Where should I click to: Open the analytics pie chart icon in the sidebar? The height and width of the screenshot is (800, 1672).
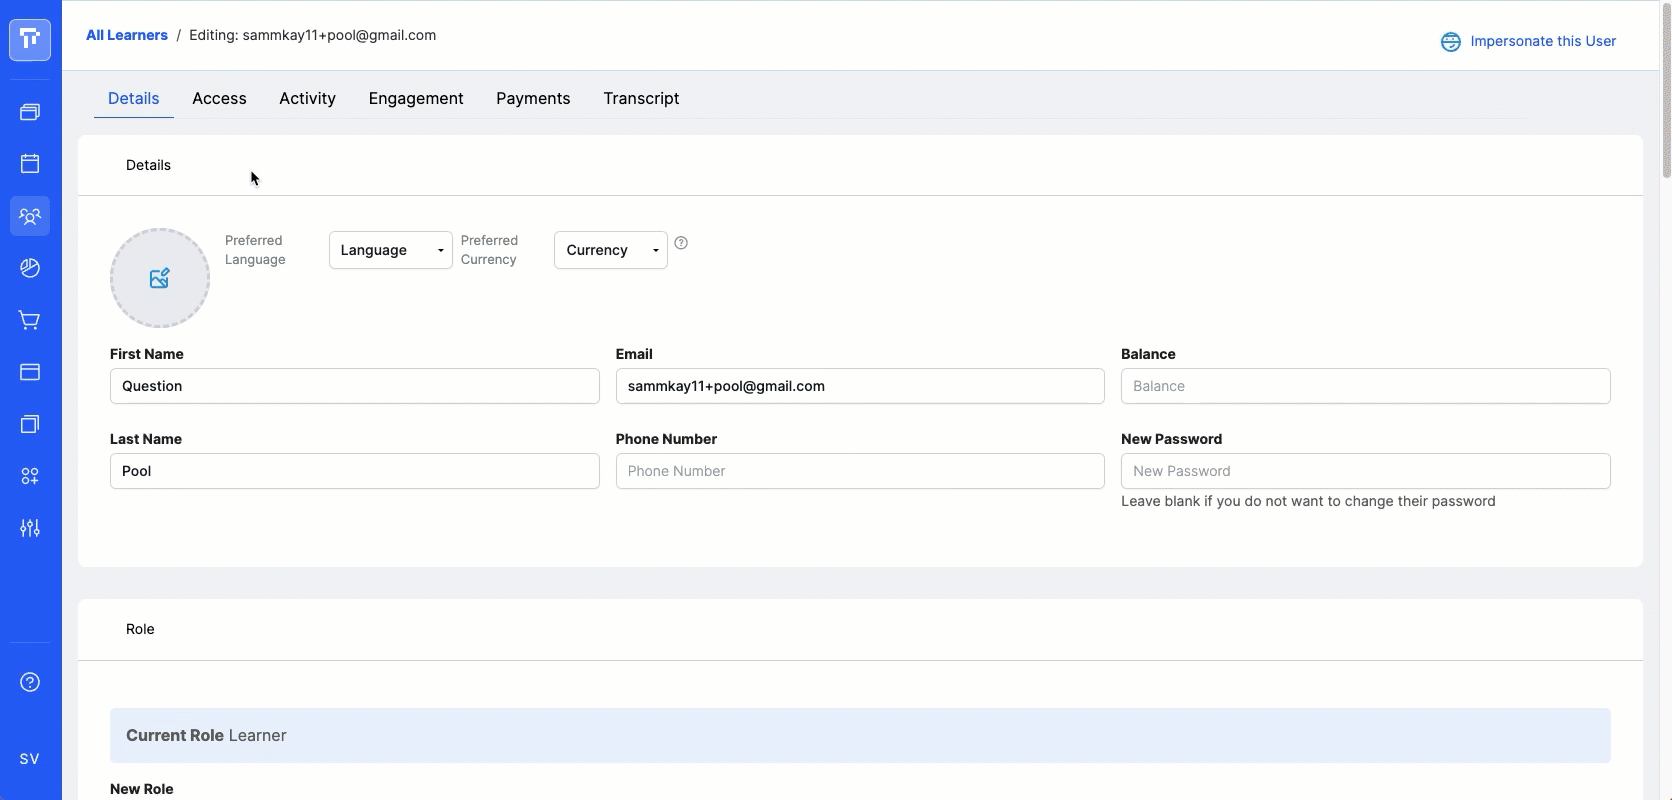click(30, 268)
